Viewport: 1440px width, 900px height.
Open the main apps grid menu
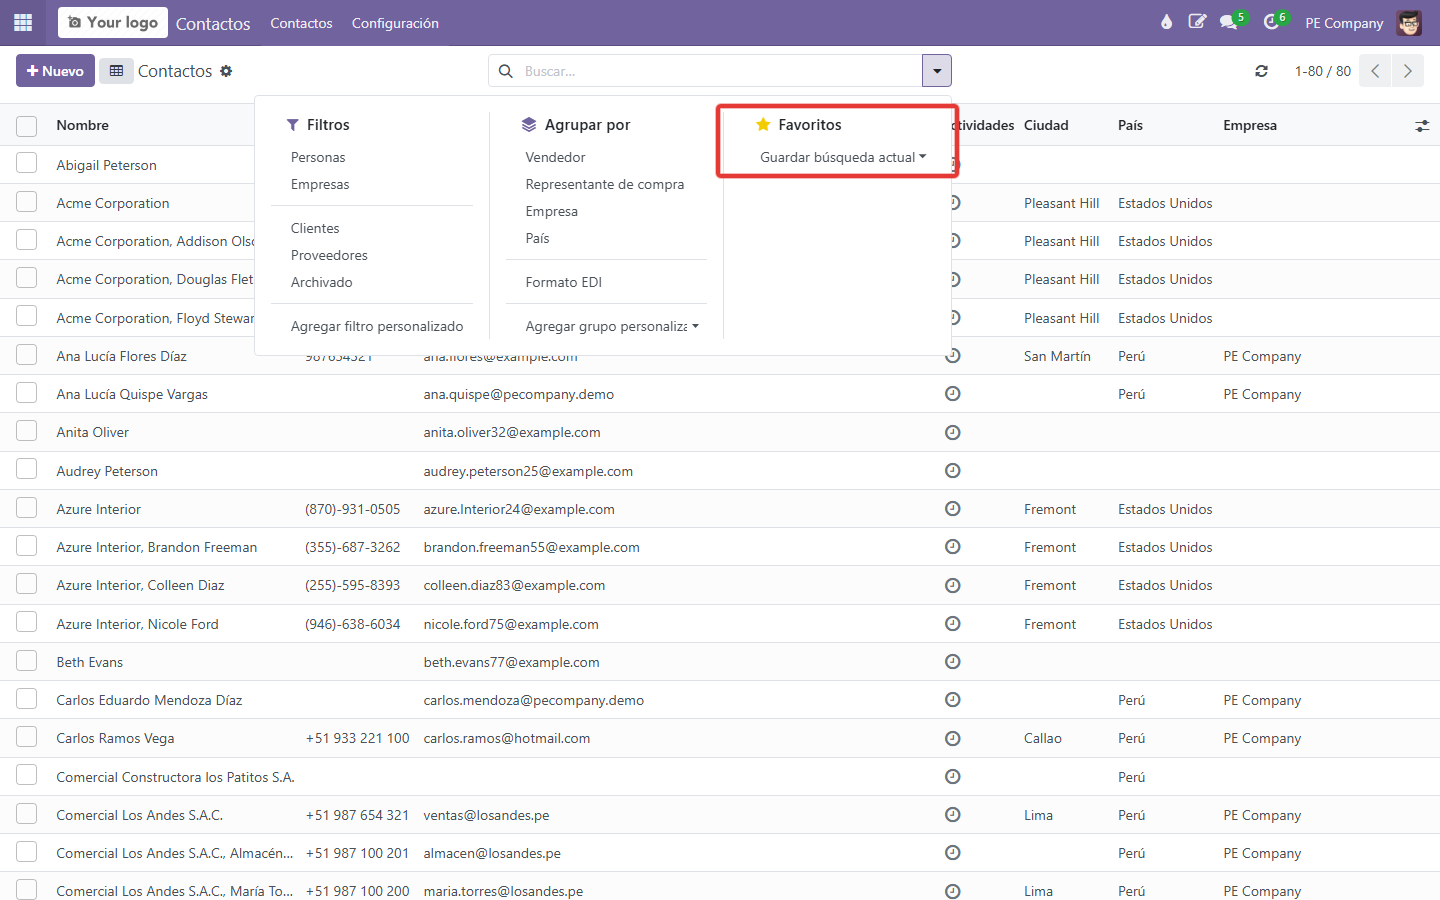23,22
